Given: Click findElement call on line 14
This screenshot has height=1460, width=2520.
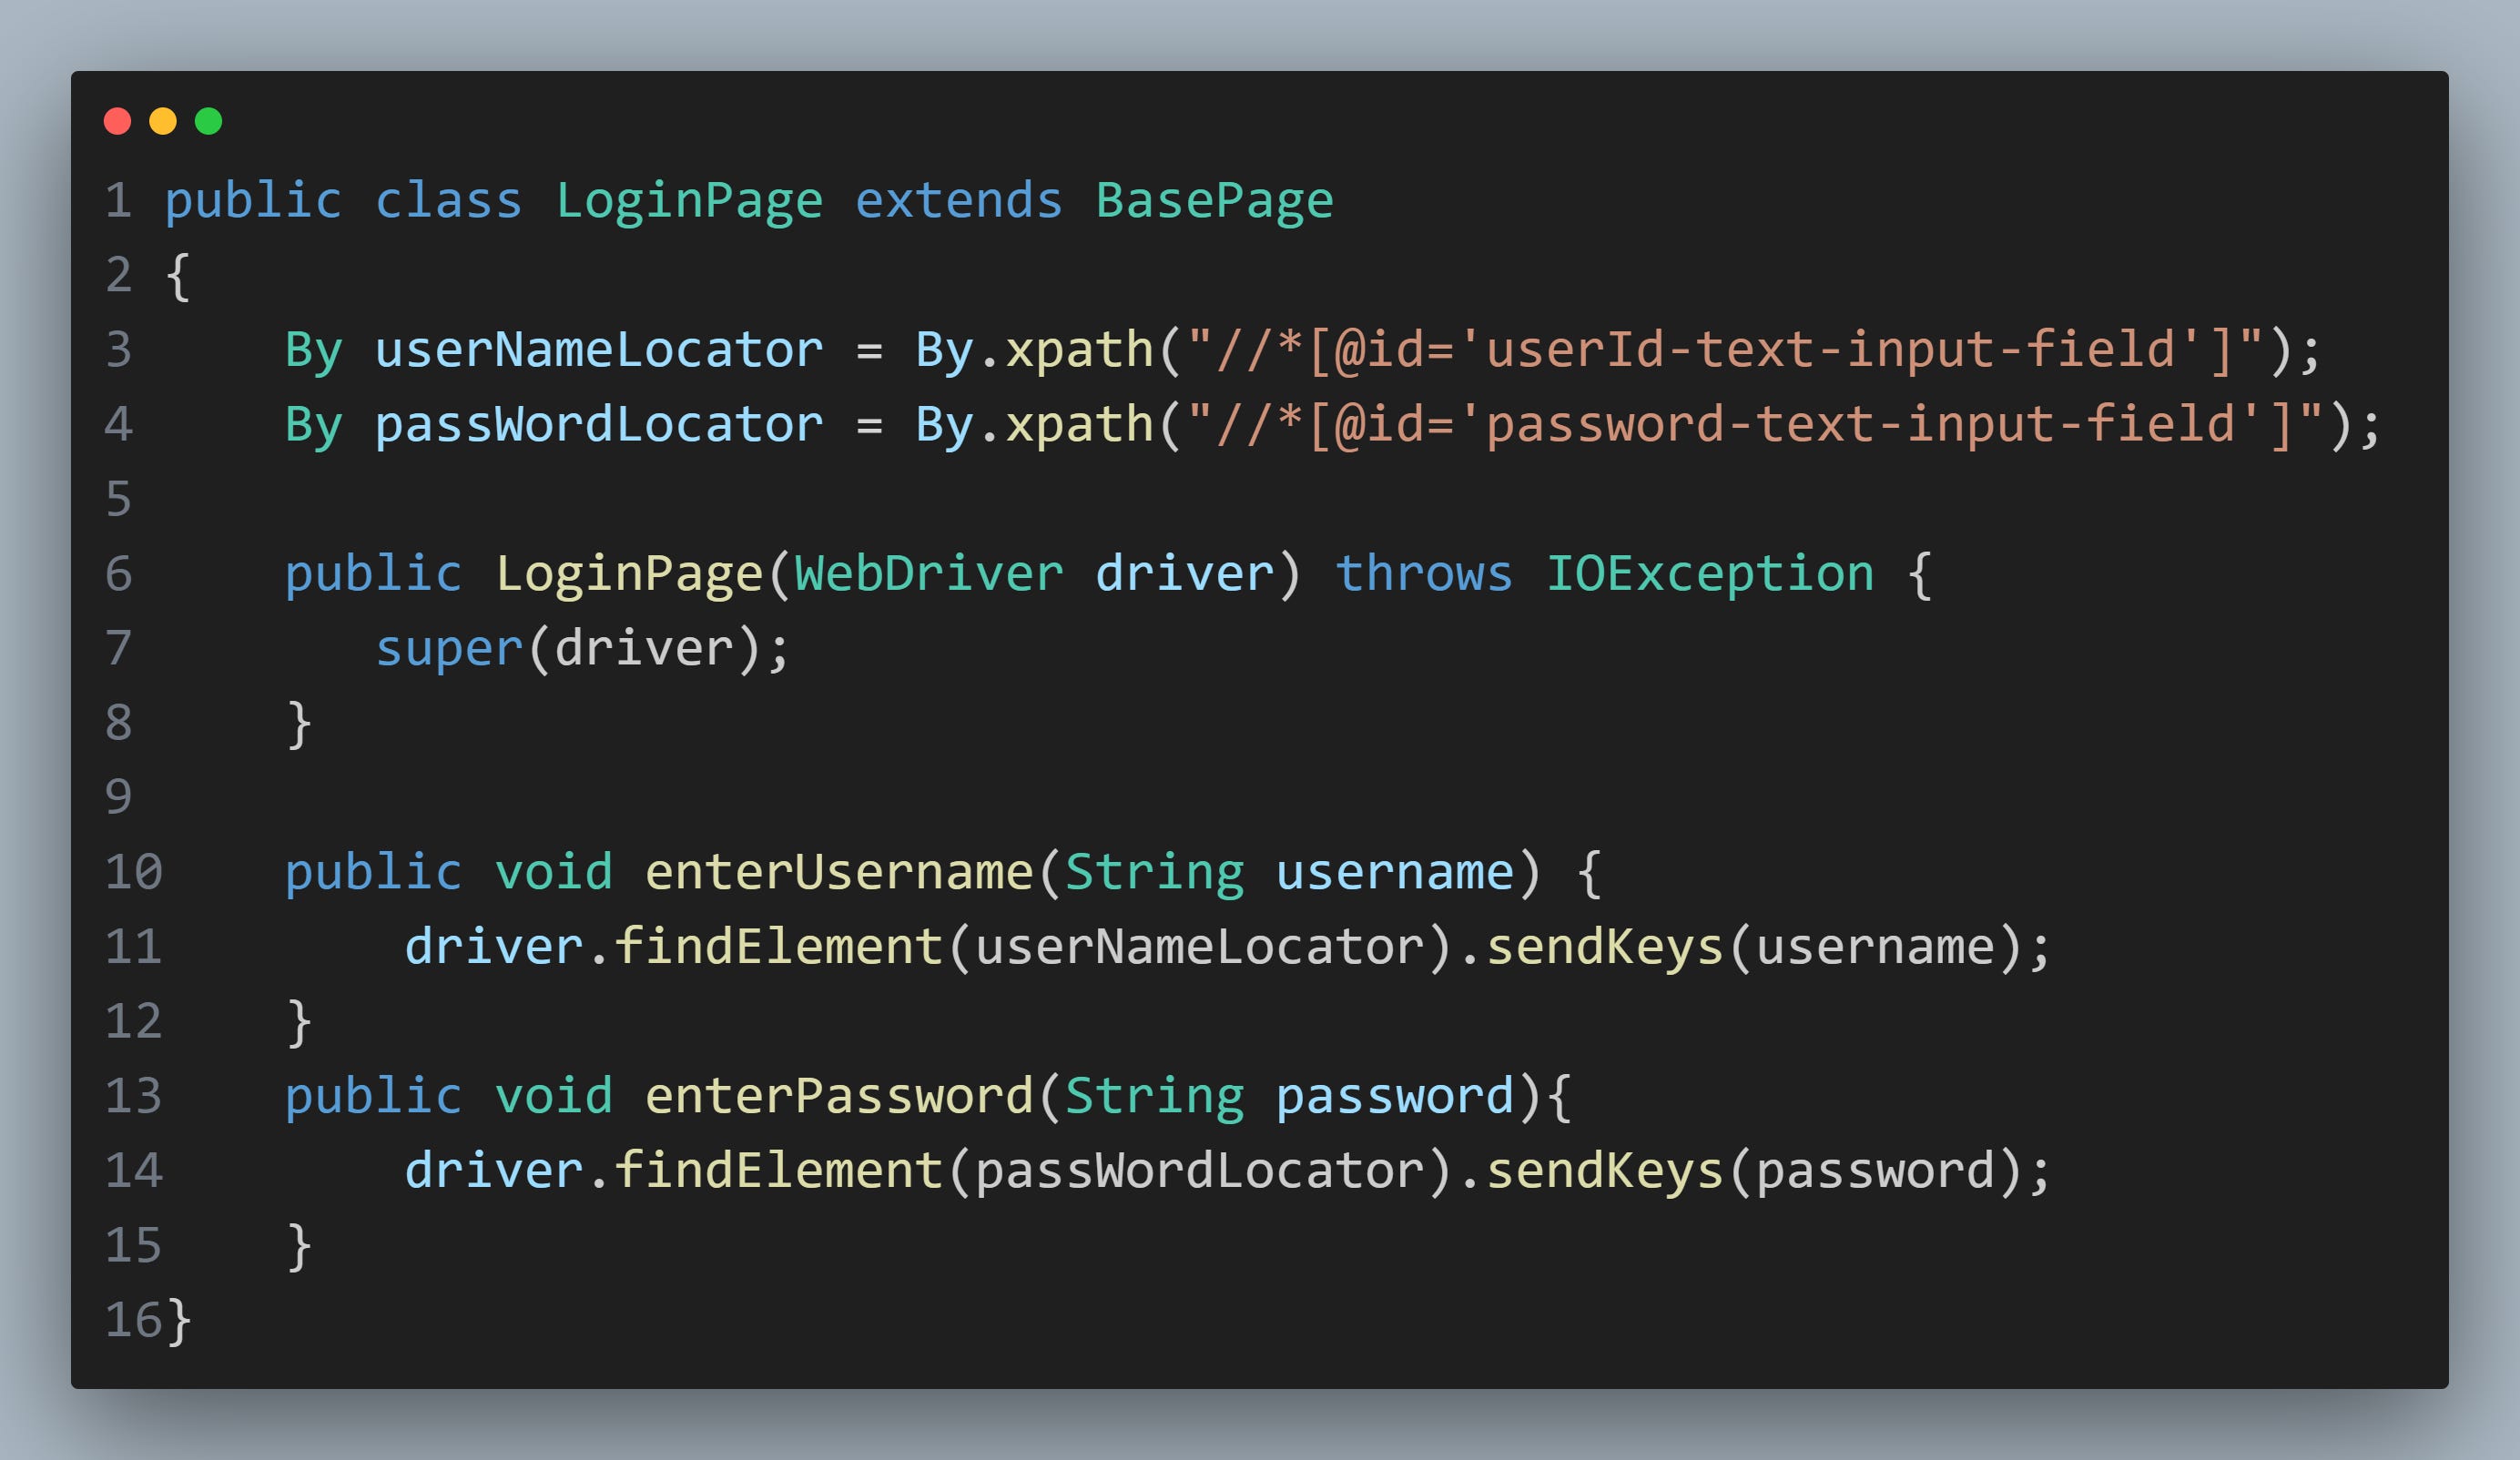Looking at the screenshot, I should point(778,1171).
